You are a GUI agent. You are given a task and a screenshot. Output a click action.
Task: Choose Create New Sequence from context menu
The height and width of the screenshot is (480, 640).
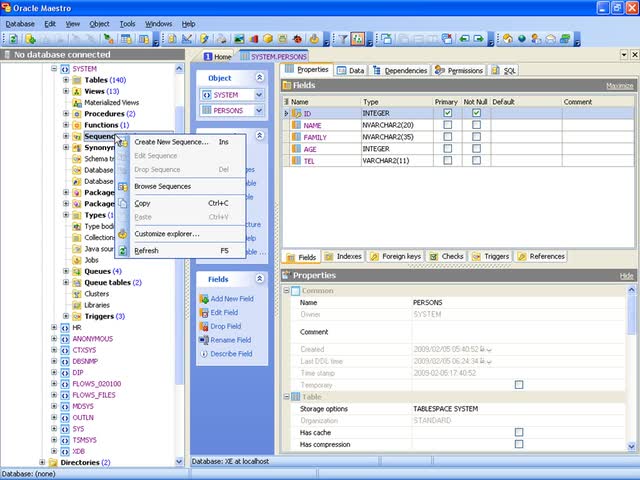click(171, 142)
